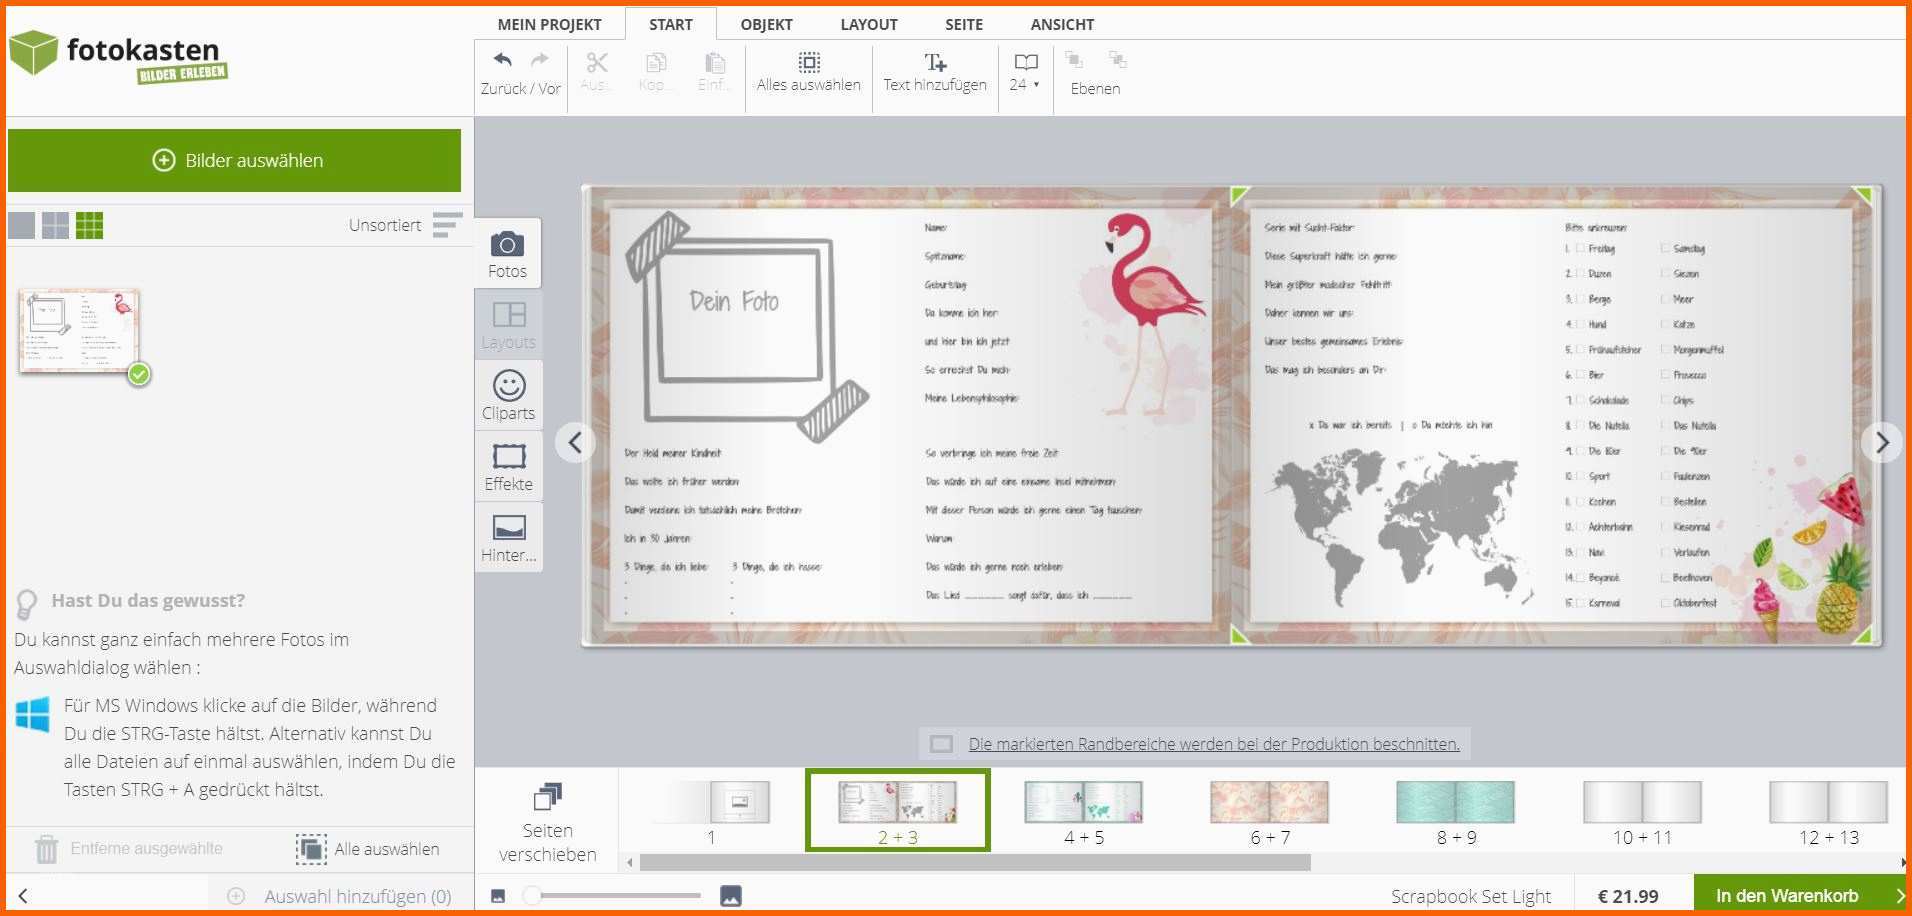Image resolution: width=1912 pixels, height=916 pixels.
Task: Click In den Warenkorb button
Action: [1787, 896]
